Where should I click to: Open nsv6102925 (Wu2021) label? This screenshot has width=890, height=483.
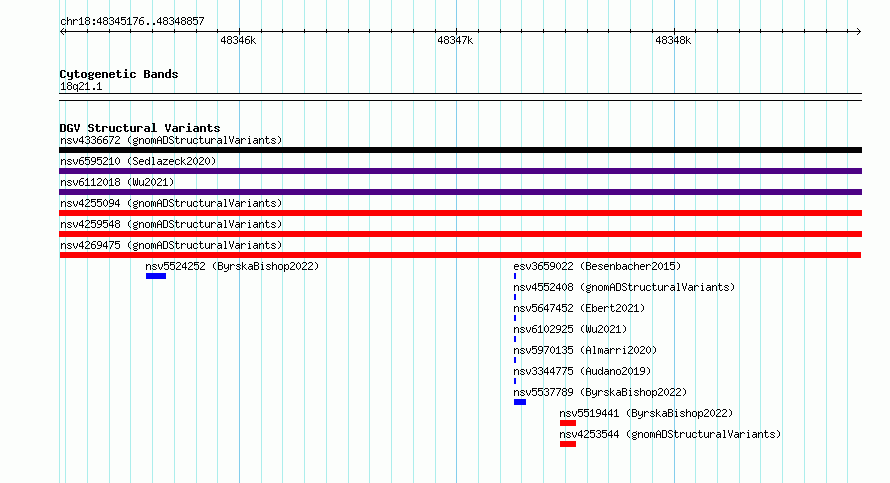click(x=570, y=329)
